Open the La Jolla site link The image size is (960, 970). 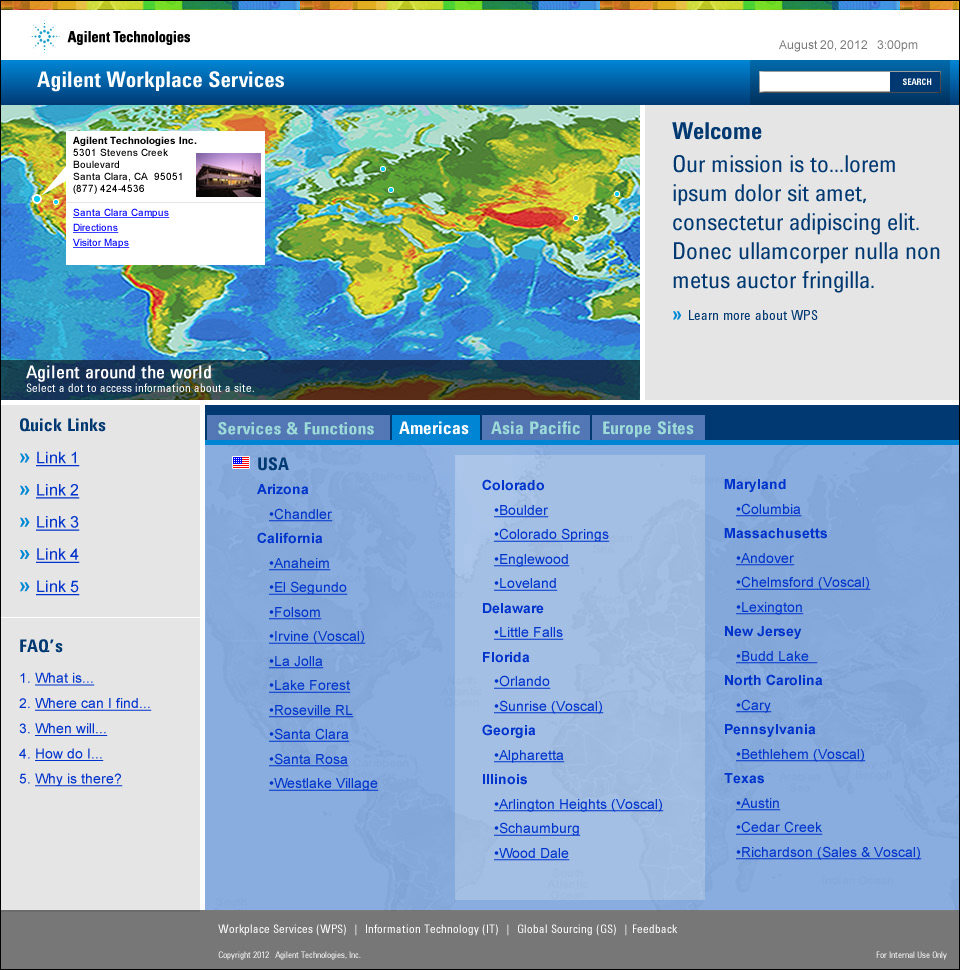[296, 661]
